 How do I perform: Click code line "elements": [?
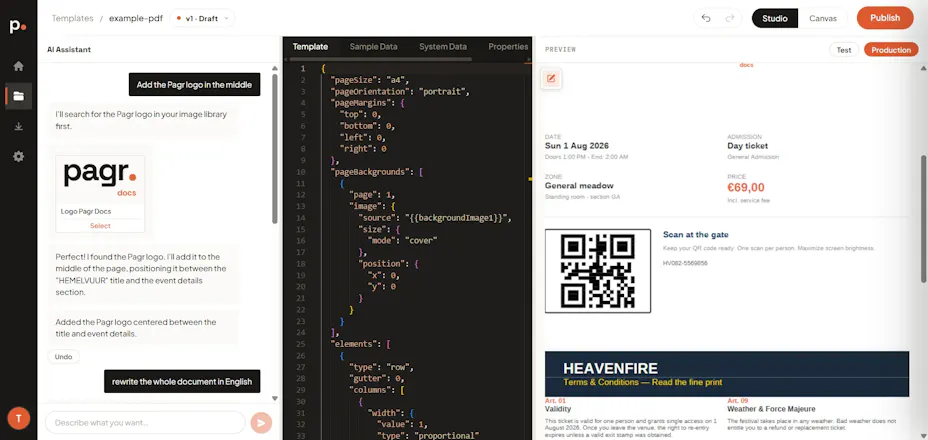360,343
